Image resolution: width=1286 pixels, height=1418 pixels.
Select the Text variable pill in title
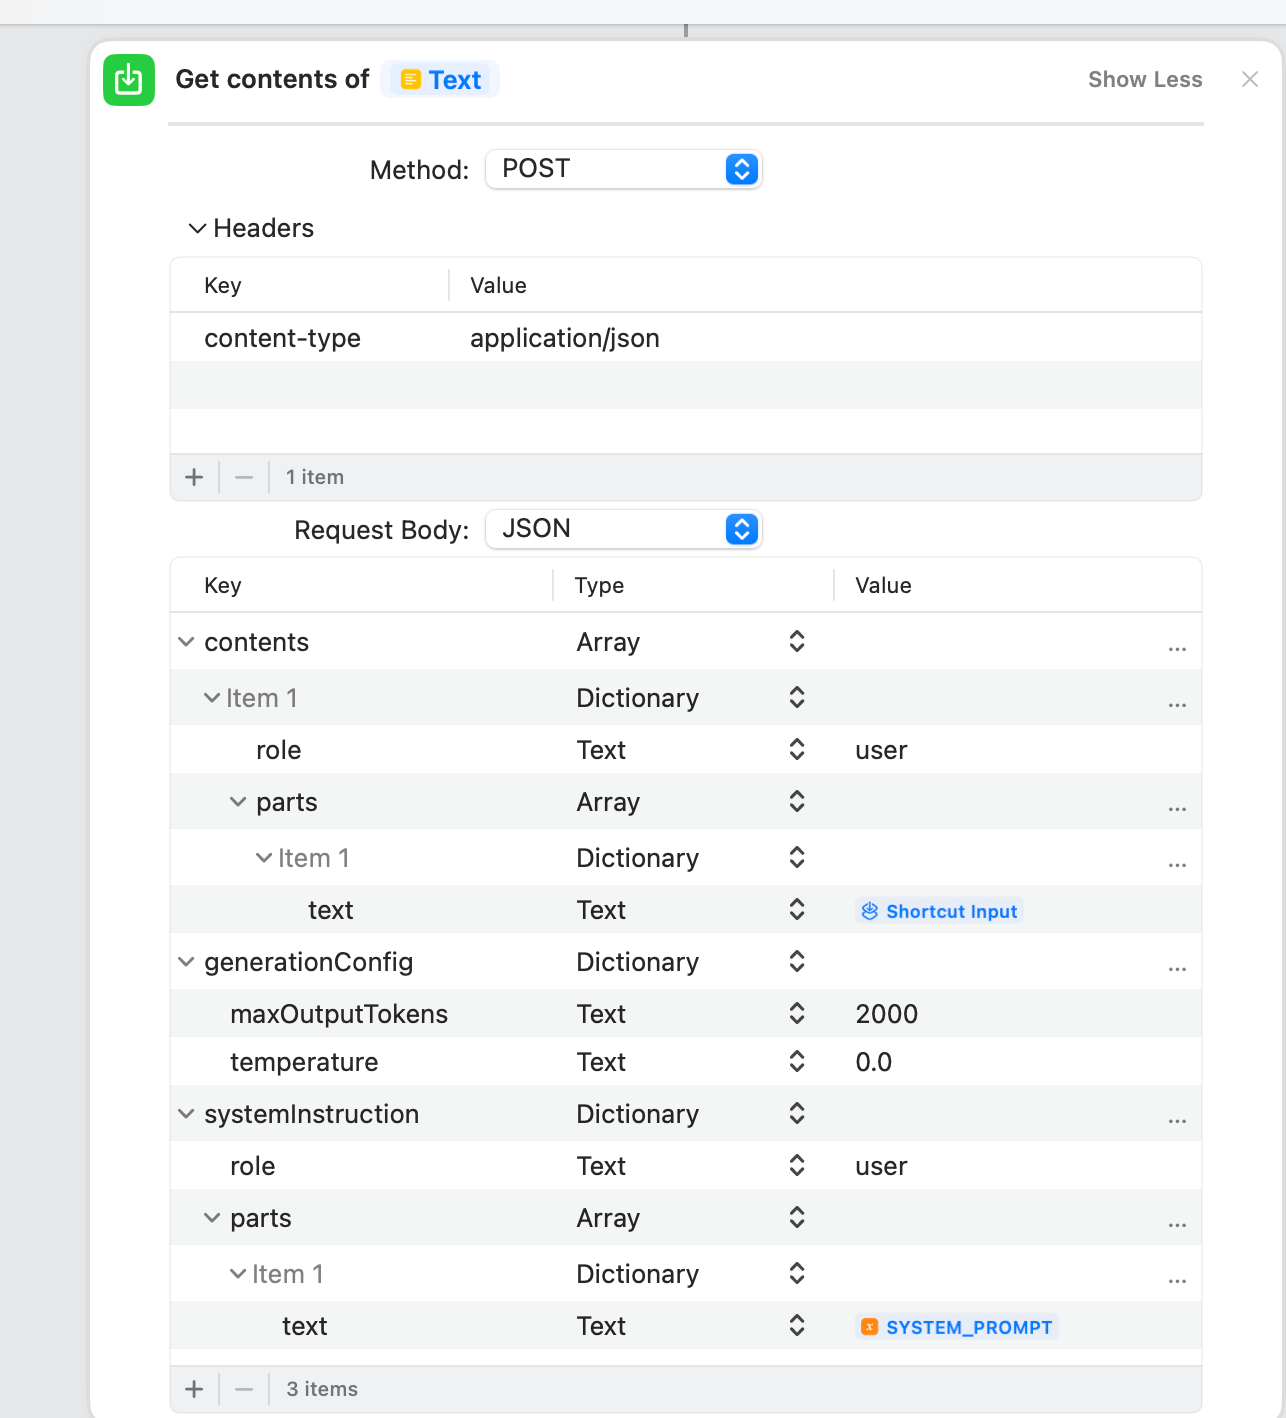tap(440, 79)
